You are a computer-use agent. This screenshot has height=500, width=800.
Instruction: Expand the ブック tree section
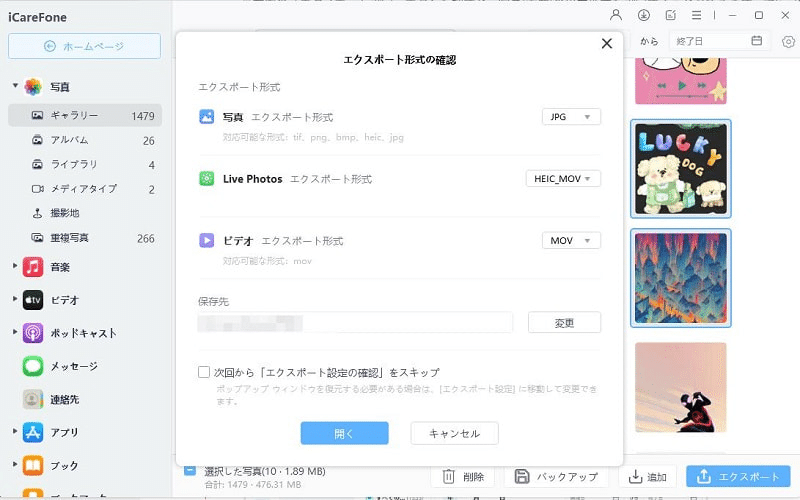click(15, 464)
